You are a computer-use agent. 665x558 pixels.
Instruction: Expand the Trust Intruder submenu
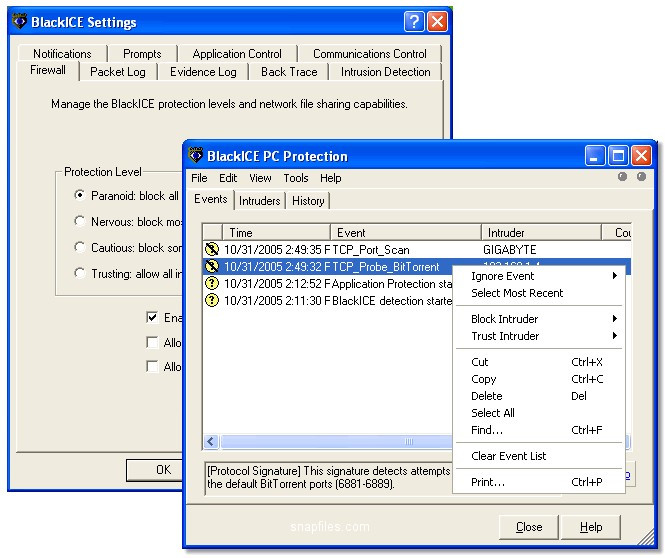539,336
